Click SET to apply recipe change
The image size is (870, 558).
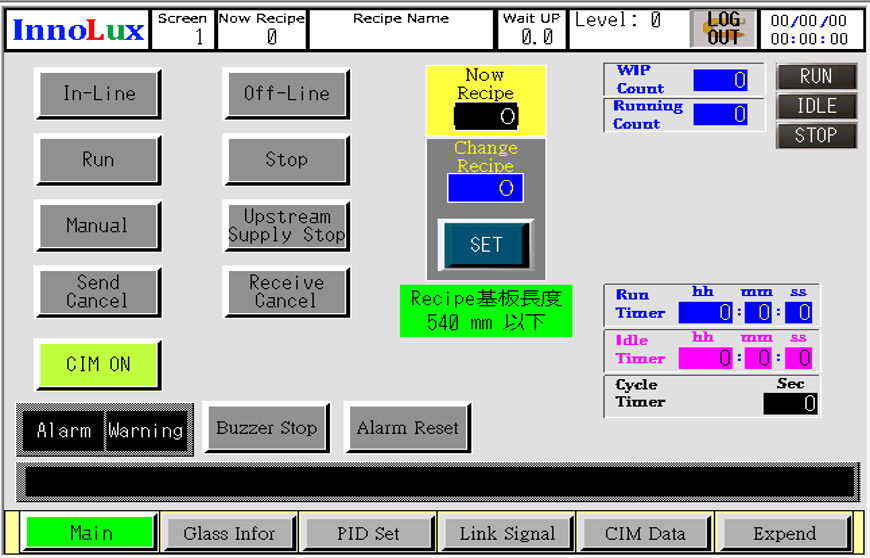[x=486, y=245]
